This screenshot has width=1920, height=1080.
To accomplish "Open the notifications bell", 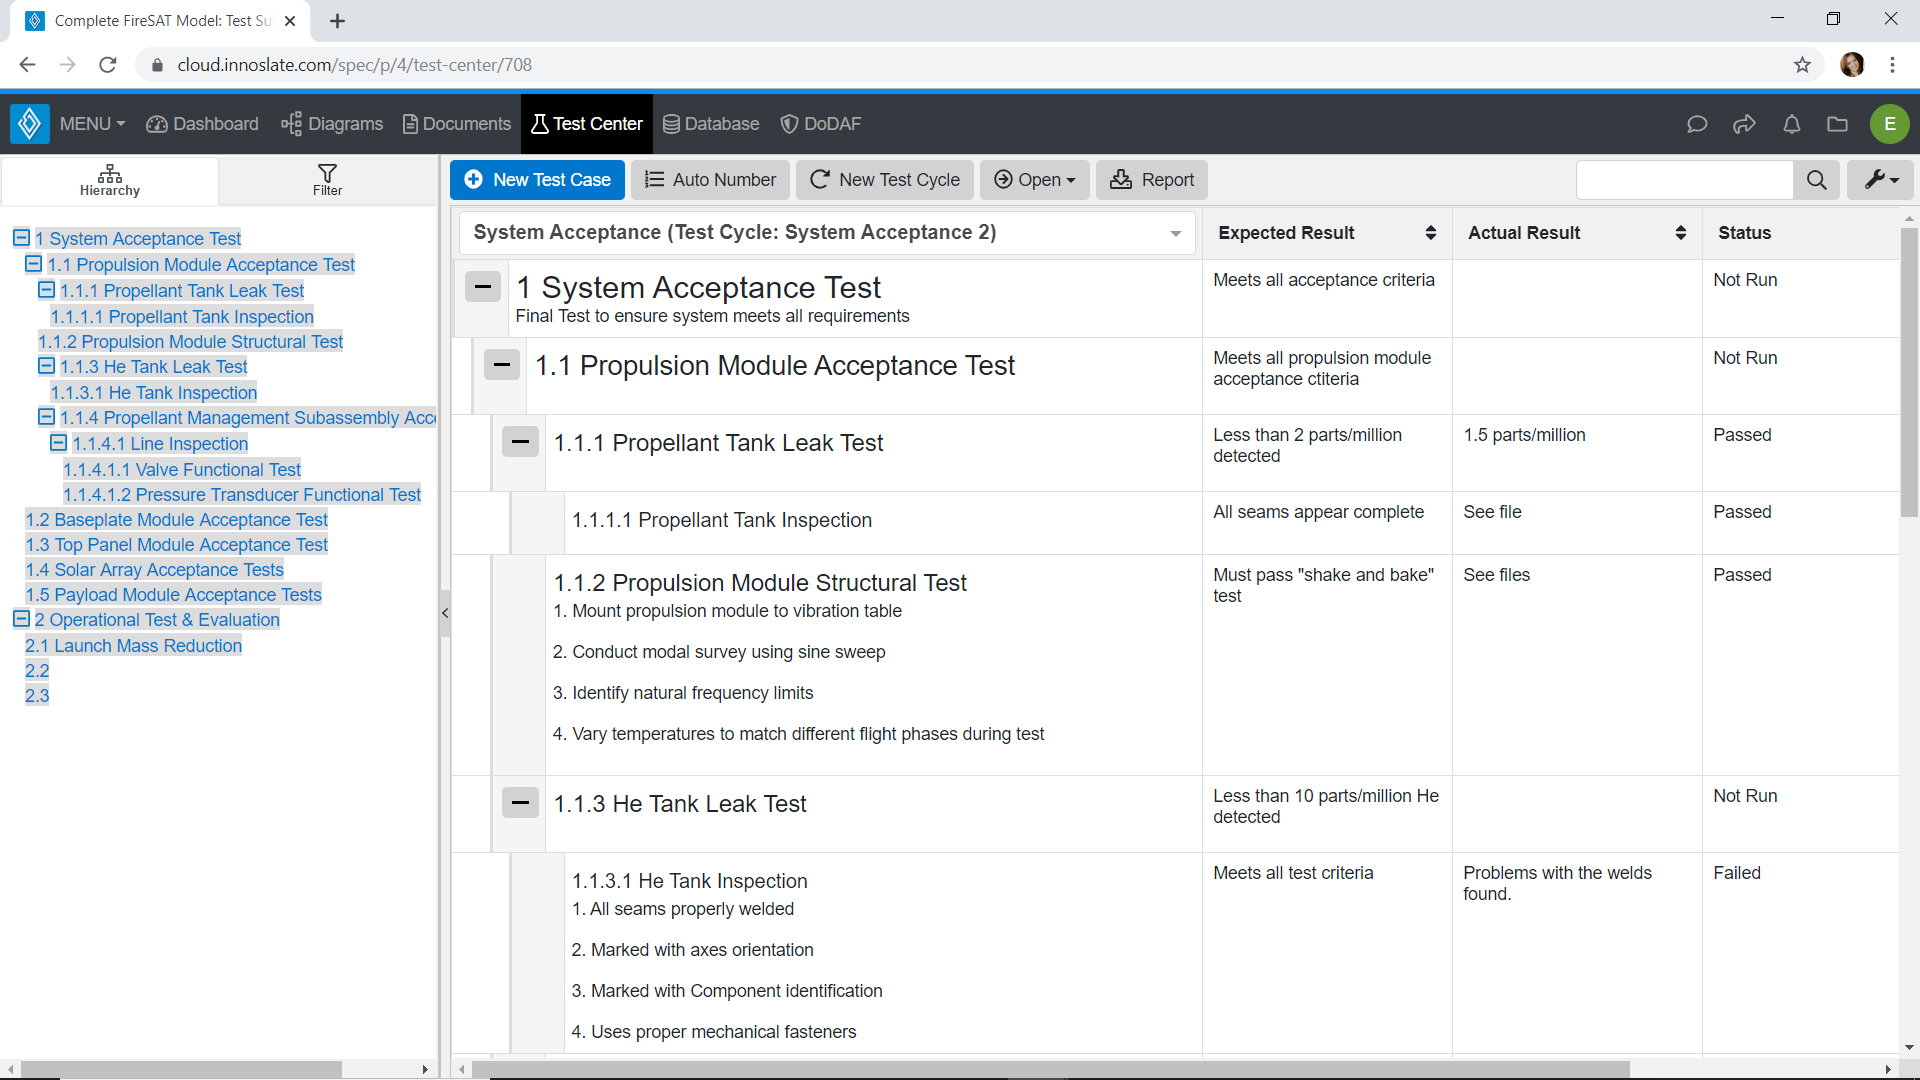I will [1791, 124].
